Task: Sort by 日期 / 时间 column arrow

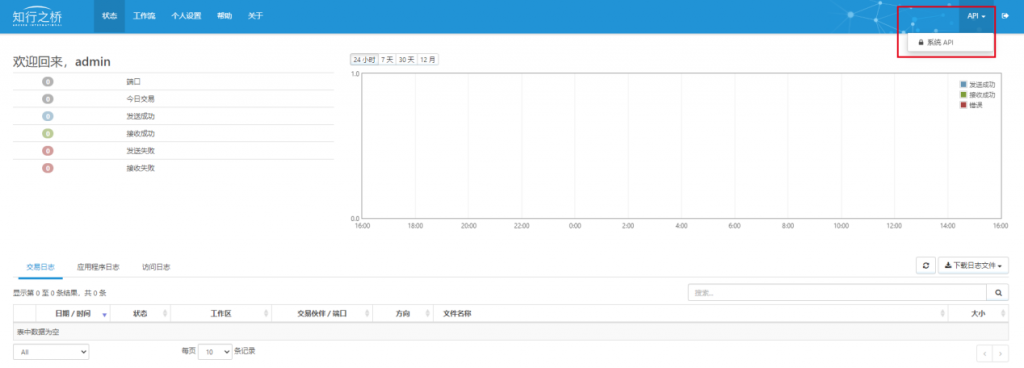Action: [104, 314]
